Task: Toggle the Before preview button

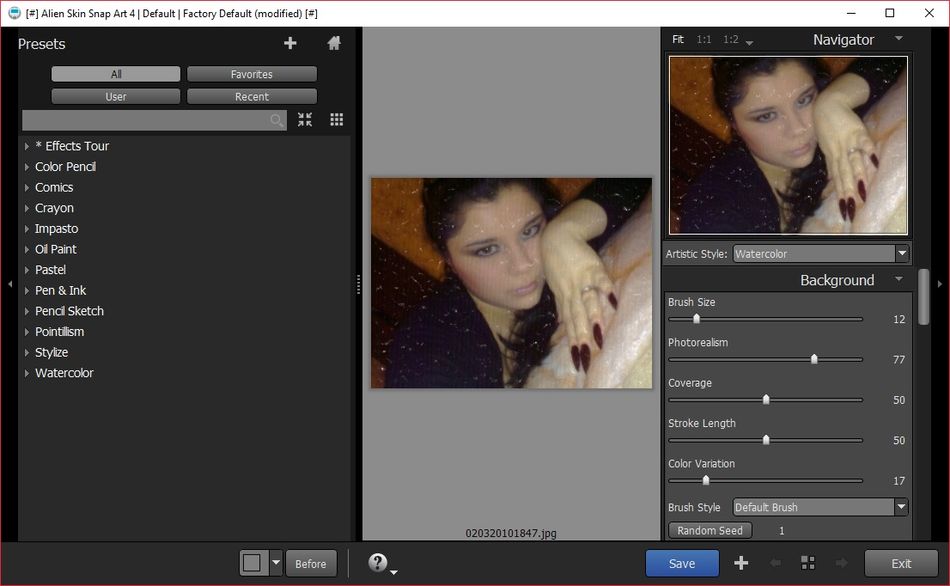Action: [311, 563]
